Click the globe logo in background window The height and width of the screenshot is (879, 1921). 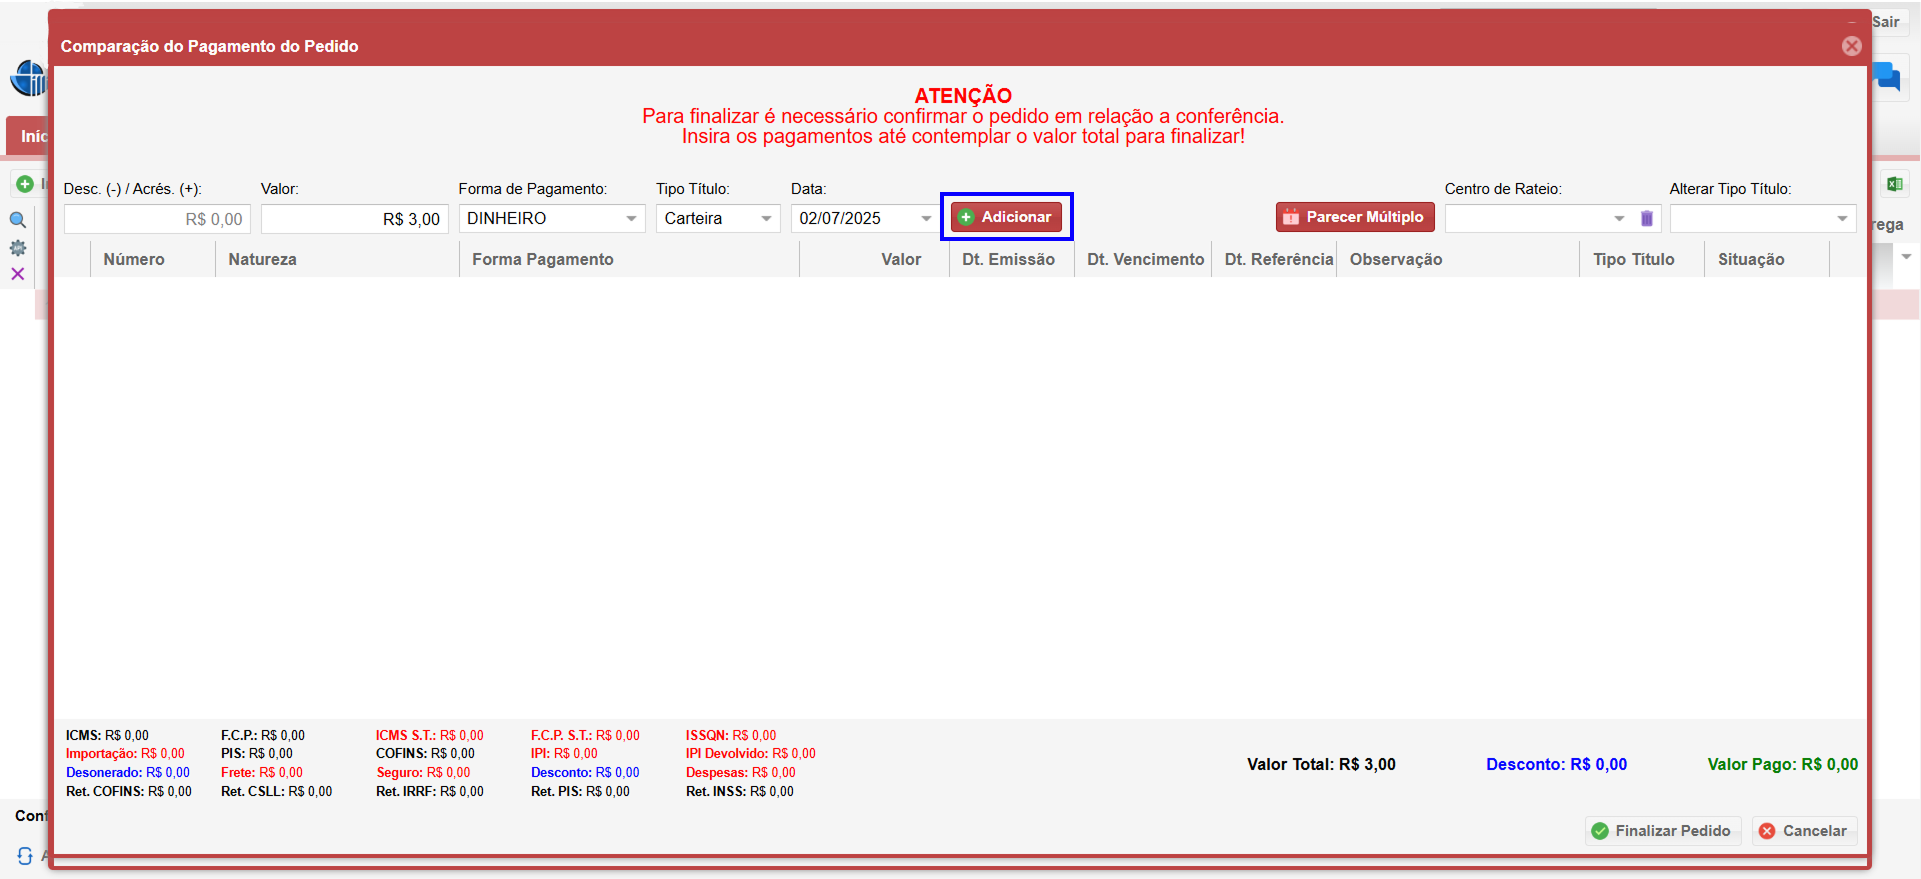coord(29,78)
